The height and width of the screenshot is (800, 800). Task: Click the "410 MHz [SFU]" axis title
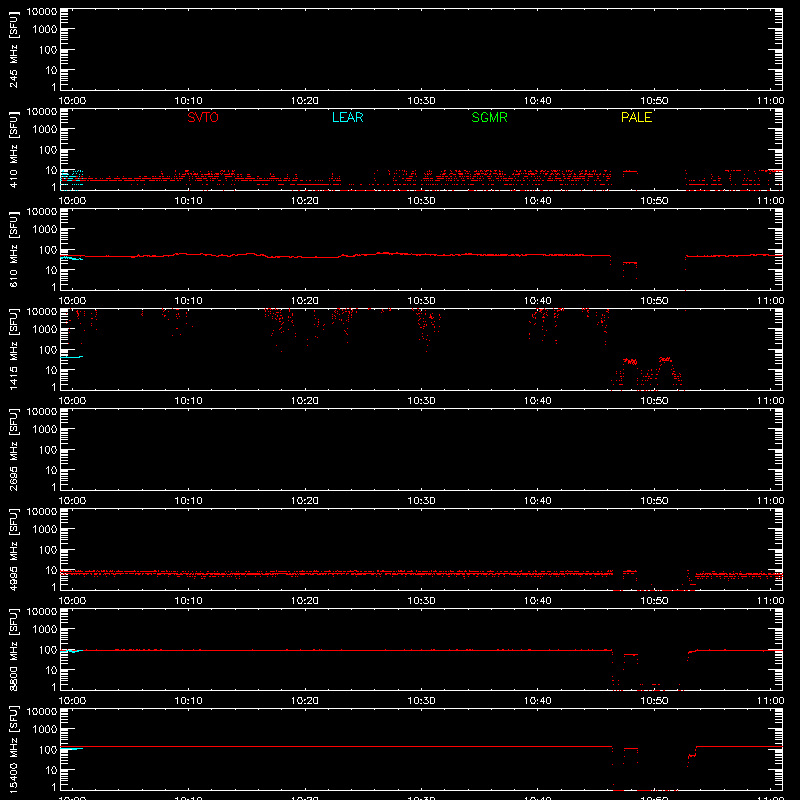[x=14, y=149]
